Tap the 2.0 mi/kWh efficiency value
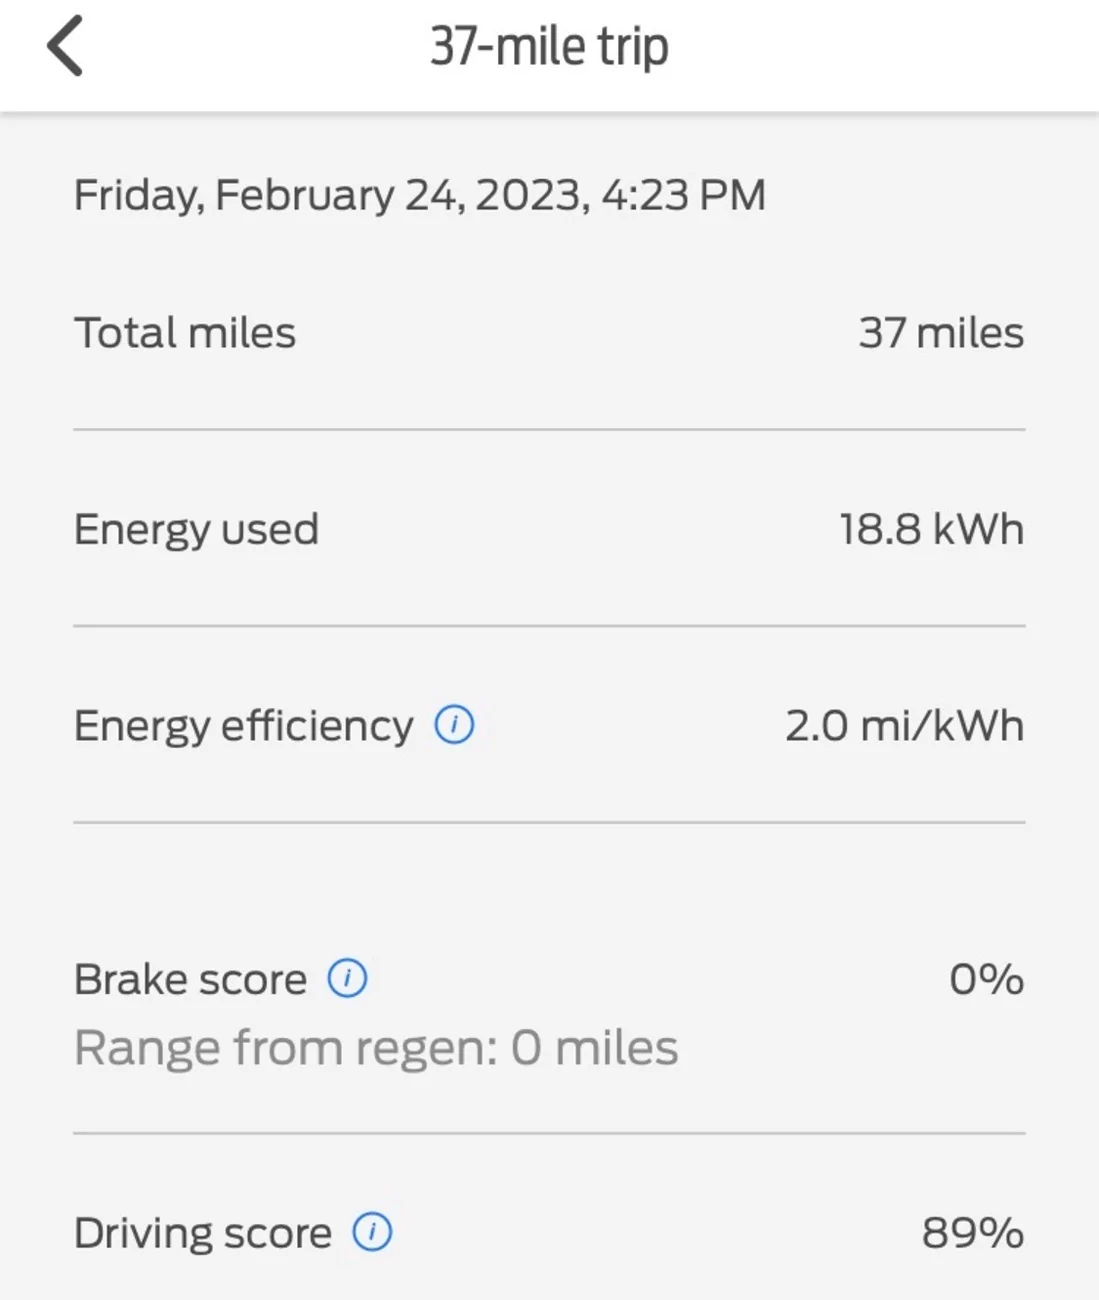Image resolution: width=1099 pixels, height=1300 pixels. pos(904,725)
